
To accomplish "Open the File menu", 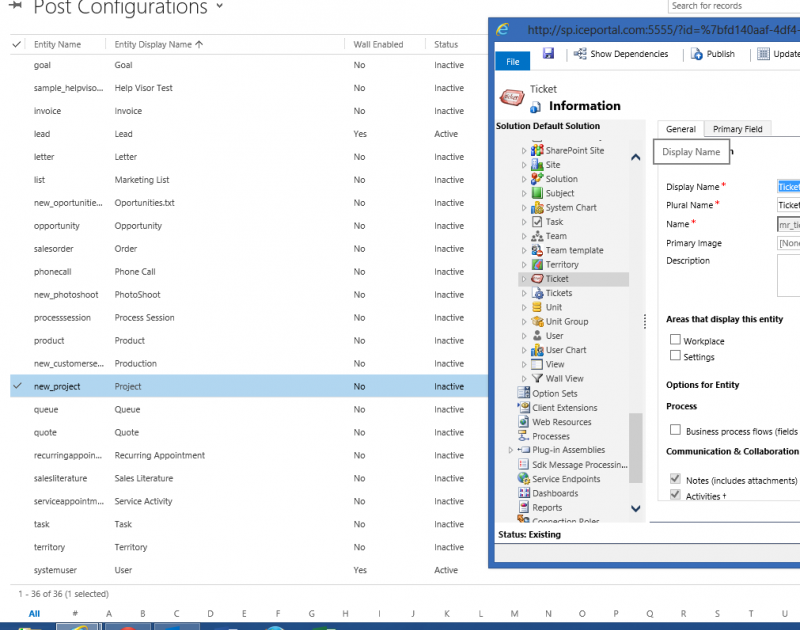I will [512, 61].
